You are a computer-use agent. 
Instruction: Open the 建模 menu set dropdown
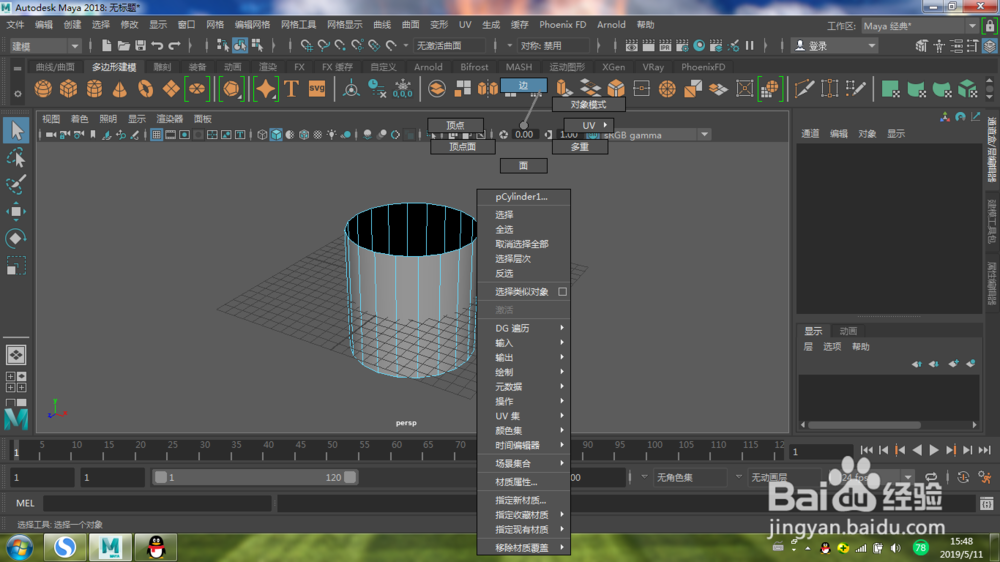45,46
